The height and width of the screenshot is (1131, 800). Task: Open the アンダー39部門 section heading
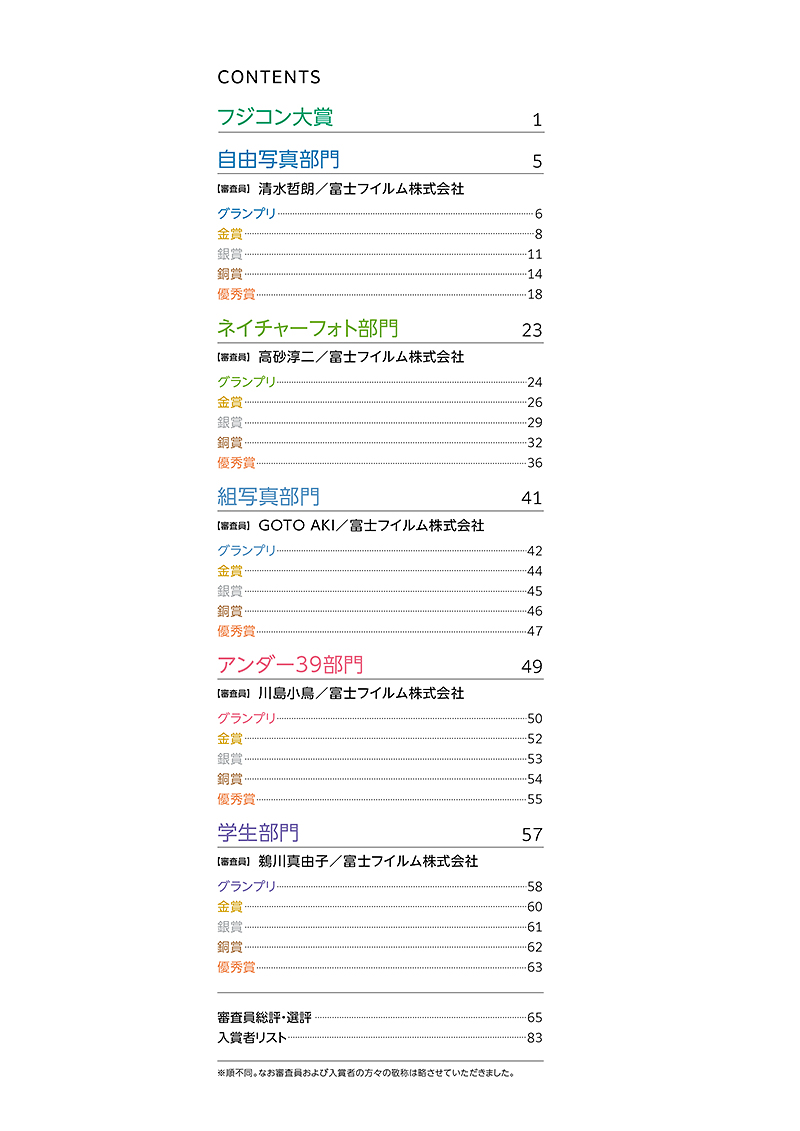click(x=290, y=665)
